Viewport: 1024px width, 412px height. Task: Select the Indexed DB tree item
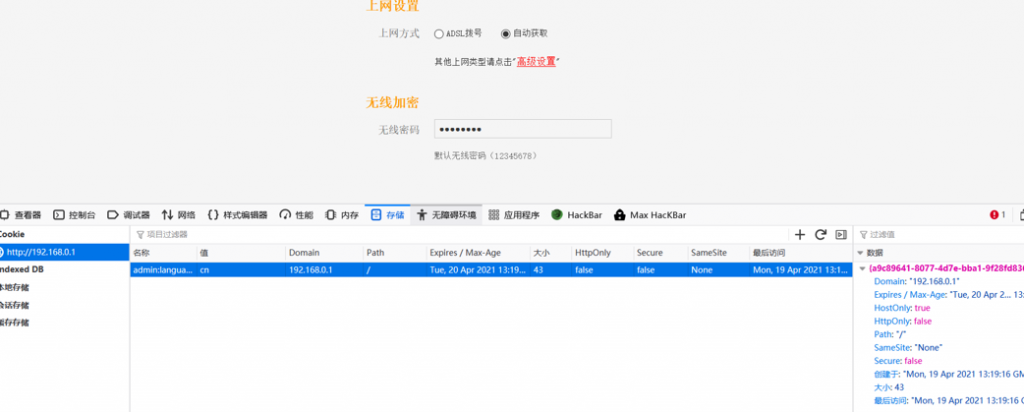click(x=22, y=269)
